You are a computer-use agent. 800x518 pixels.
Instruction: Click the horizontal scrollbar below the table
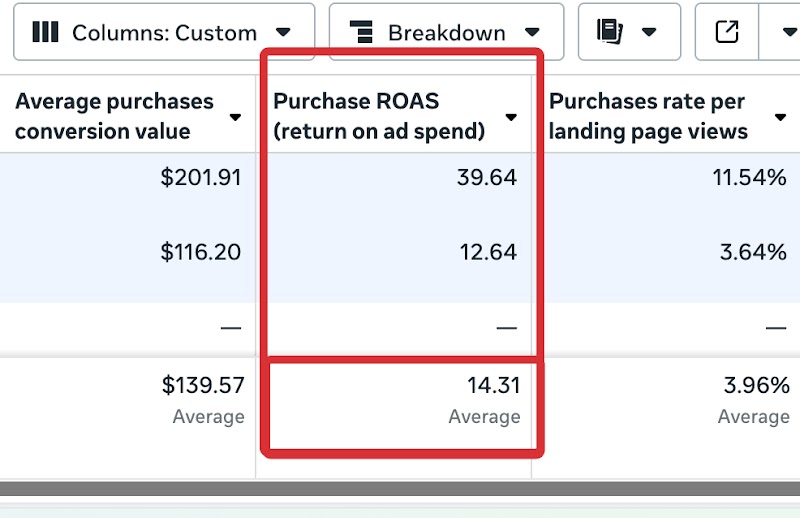[400, 489]
